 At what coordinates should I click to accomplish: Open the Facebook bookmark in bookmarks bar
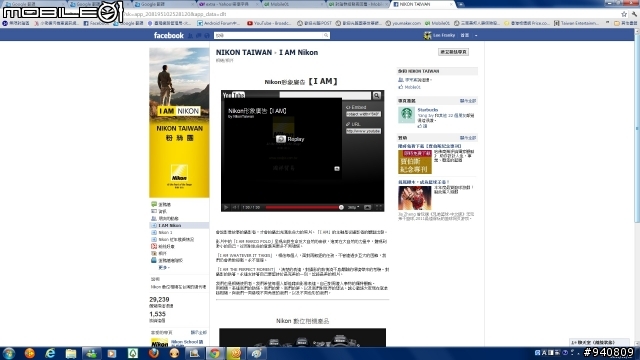[96, 23]
